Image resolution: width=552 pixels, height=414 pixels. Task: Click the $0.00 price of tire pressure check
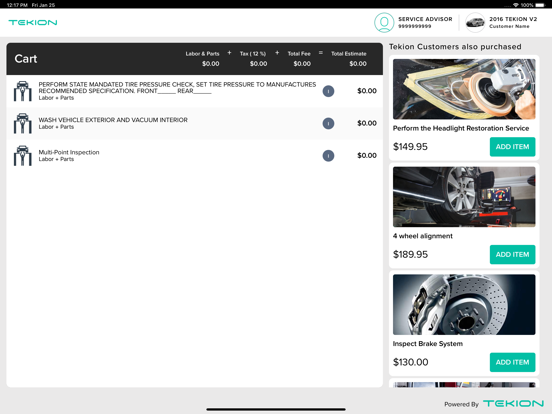[x=367, y=91]
